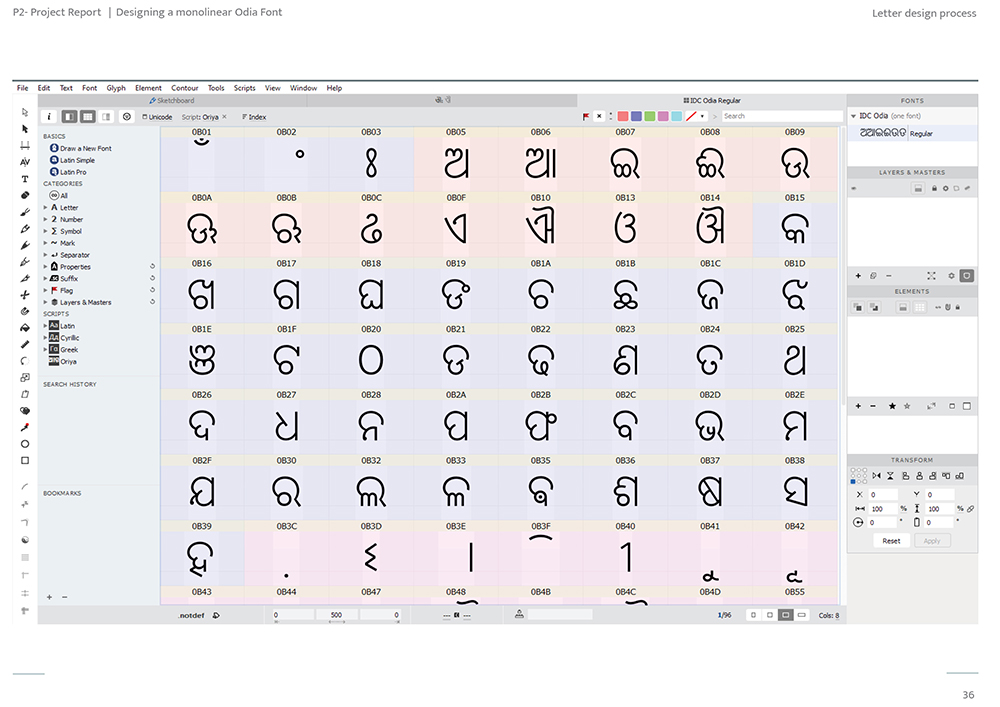Click the flip horizontal icon in Transform
1000x707 pixels.
876,476
